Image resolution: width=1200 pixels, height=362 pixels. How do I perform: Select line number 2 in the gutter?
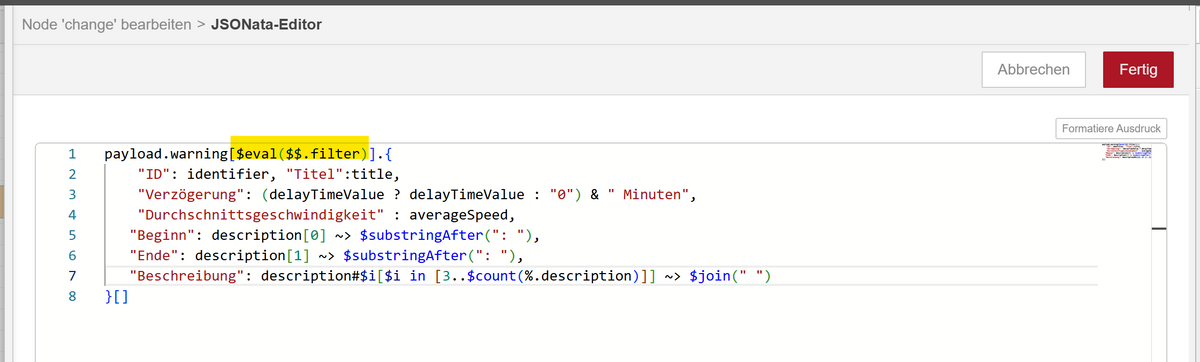point(72,175)
